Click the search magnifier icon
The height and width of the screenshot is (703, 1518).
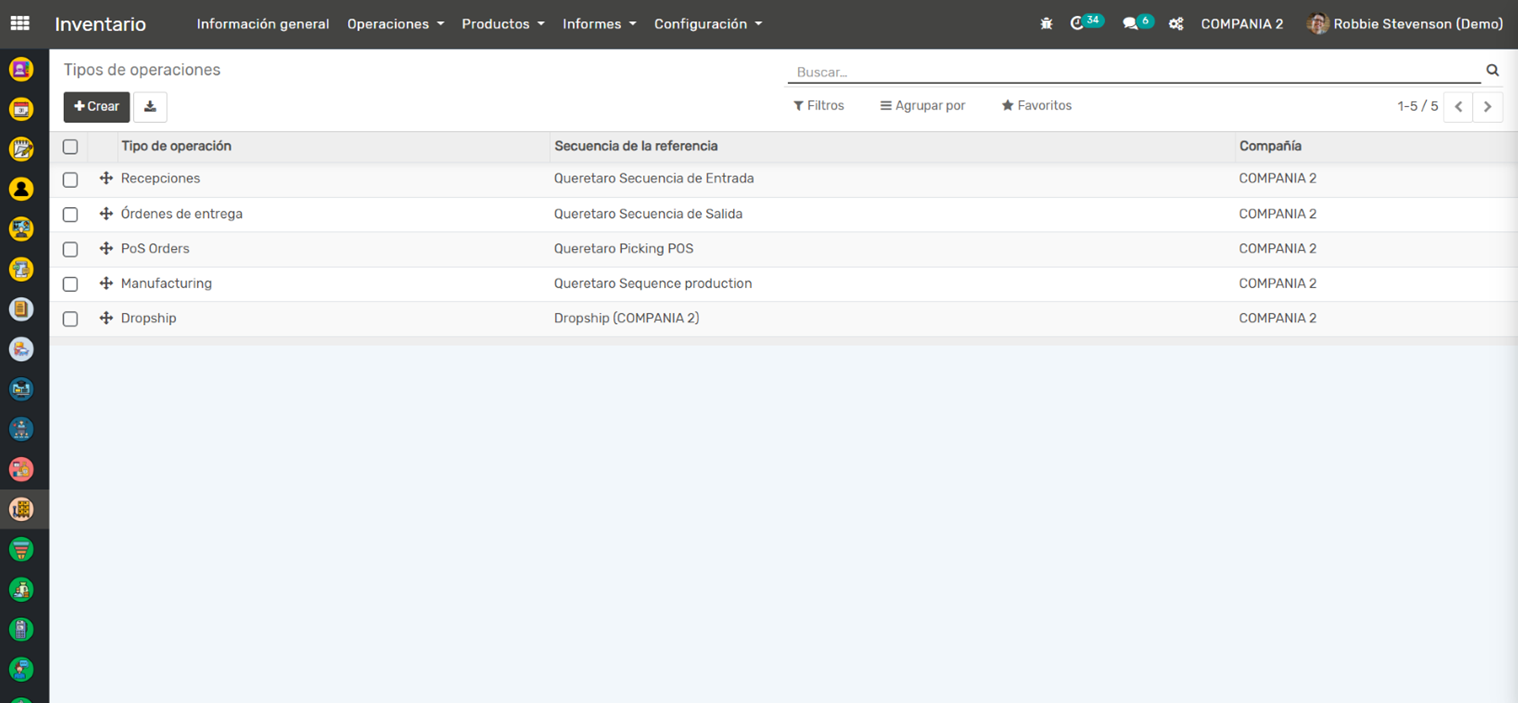point(1492,71)
